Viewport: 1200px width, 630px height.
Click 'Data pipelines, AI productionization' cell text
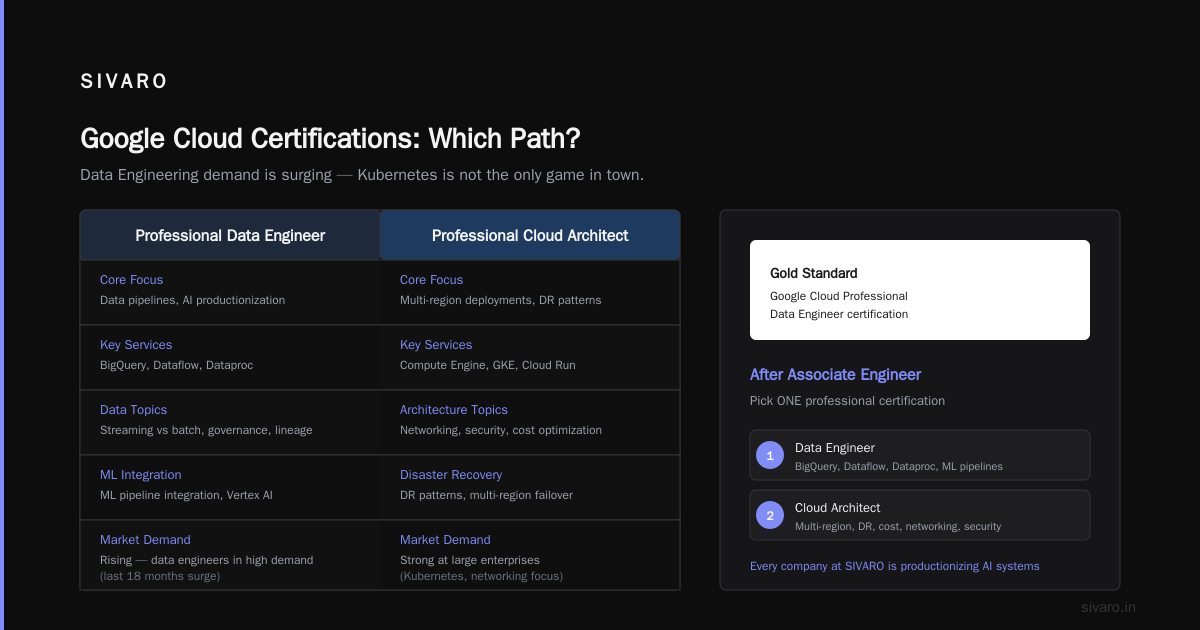tap(192, 300)
